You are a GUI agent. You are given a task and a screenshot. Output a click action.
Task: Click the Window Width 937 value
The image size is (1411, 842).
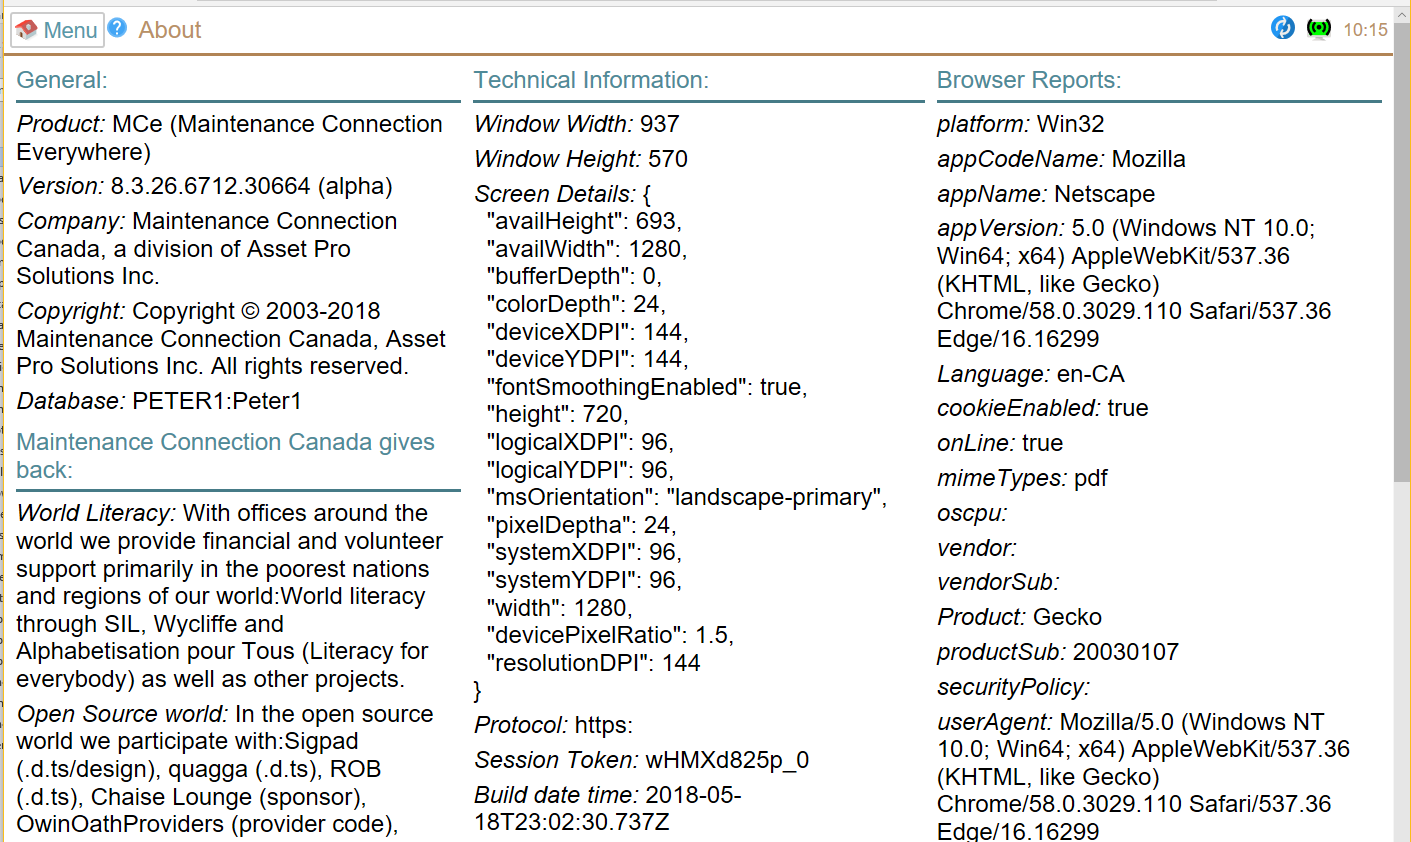coord(577,124)
